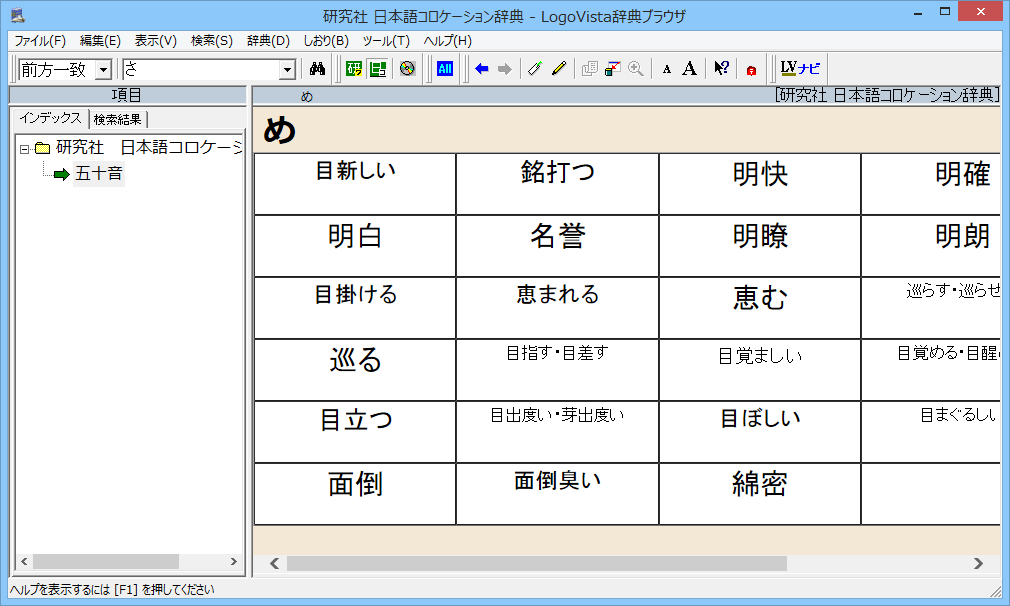The image size is (1010, 606).
Task: Click the blue All dictionaries icon
Action: [445, 69]
